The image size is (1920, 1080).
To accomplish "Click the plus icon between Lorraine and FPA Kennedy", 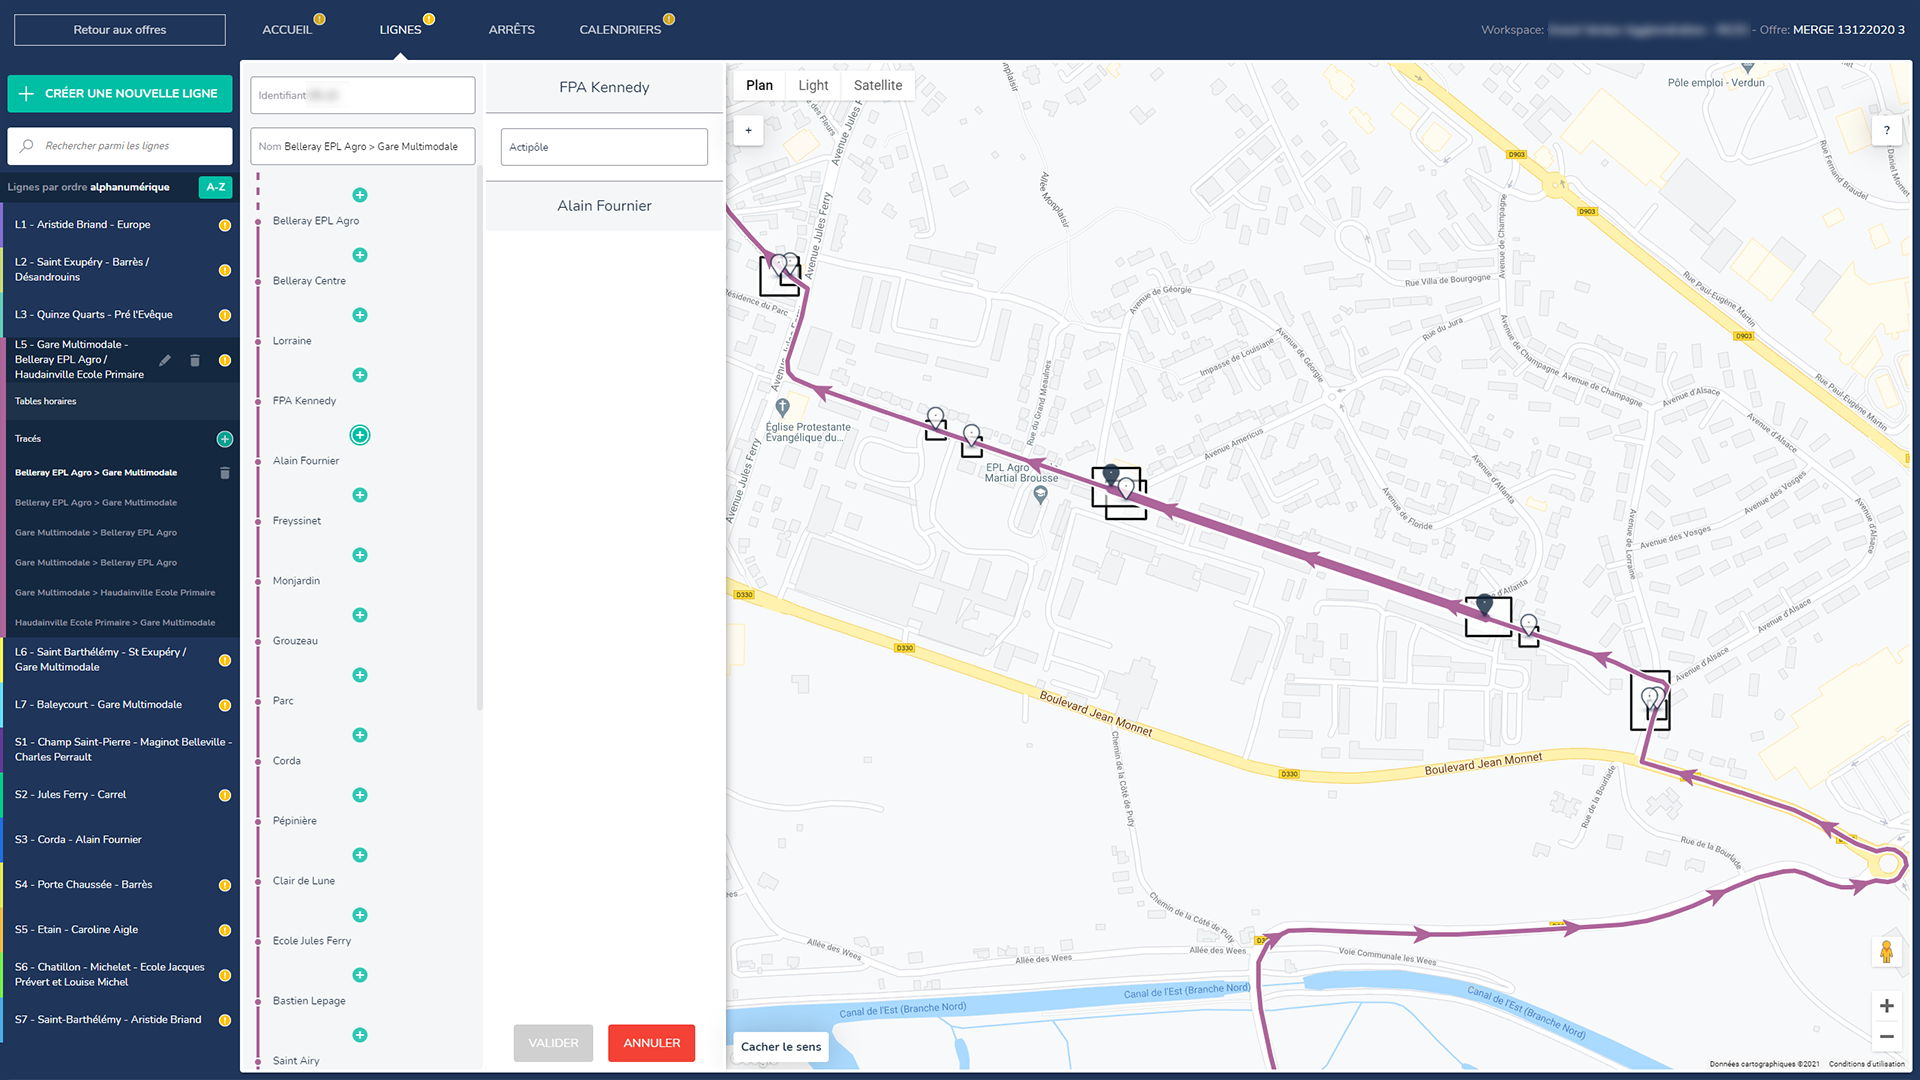I will [x=360, y=375].
